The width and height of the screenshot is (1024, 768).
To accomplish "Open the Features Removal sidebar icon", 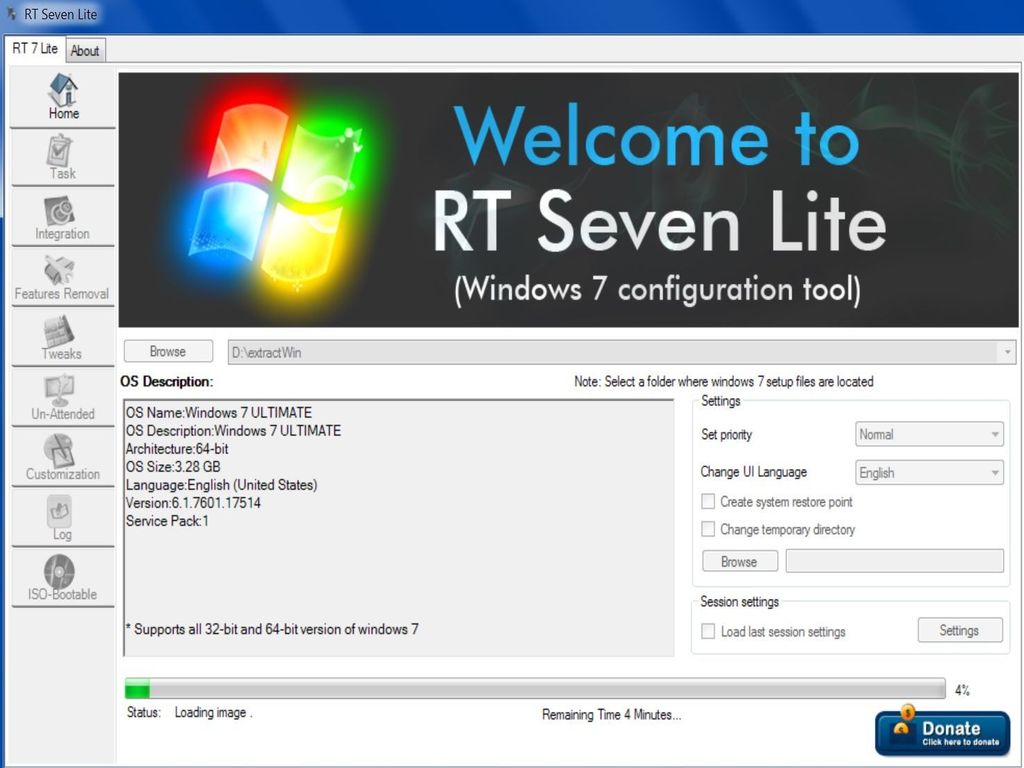I will coord(59,270).
